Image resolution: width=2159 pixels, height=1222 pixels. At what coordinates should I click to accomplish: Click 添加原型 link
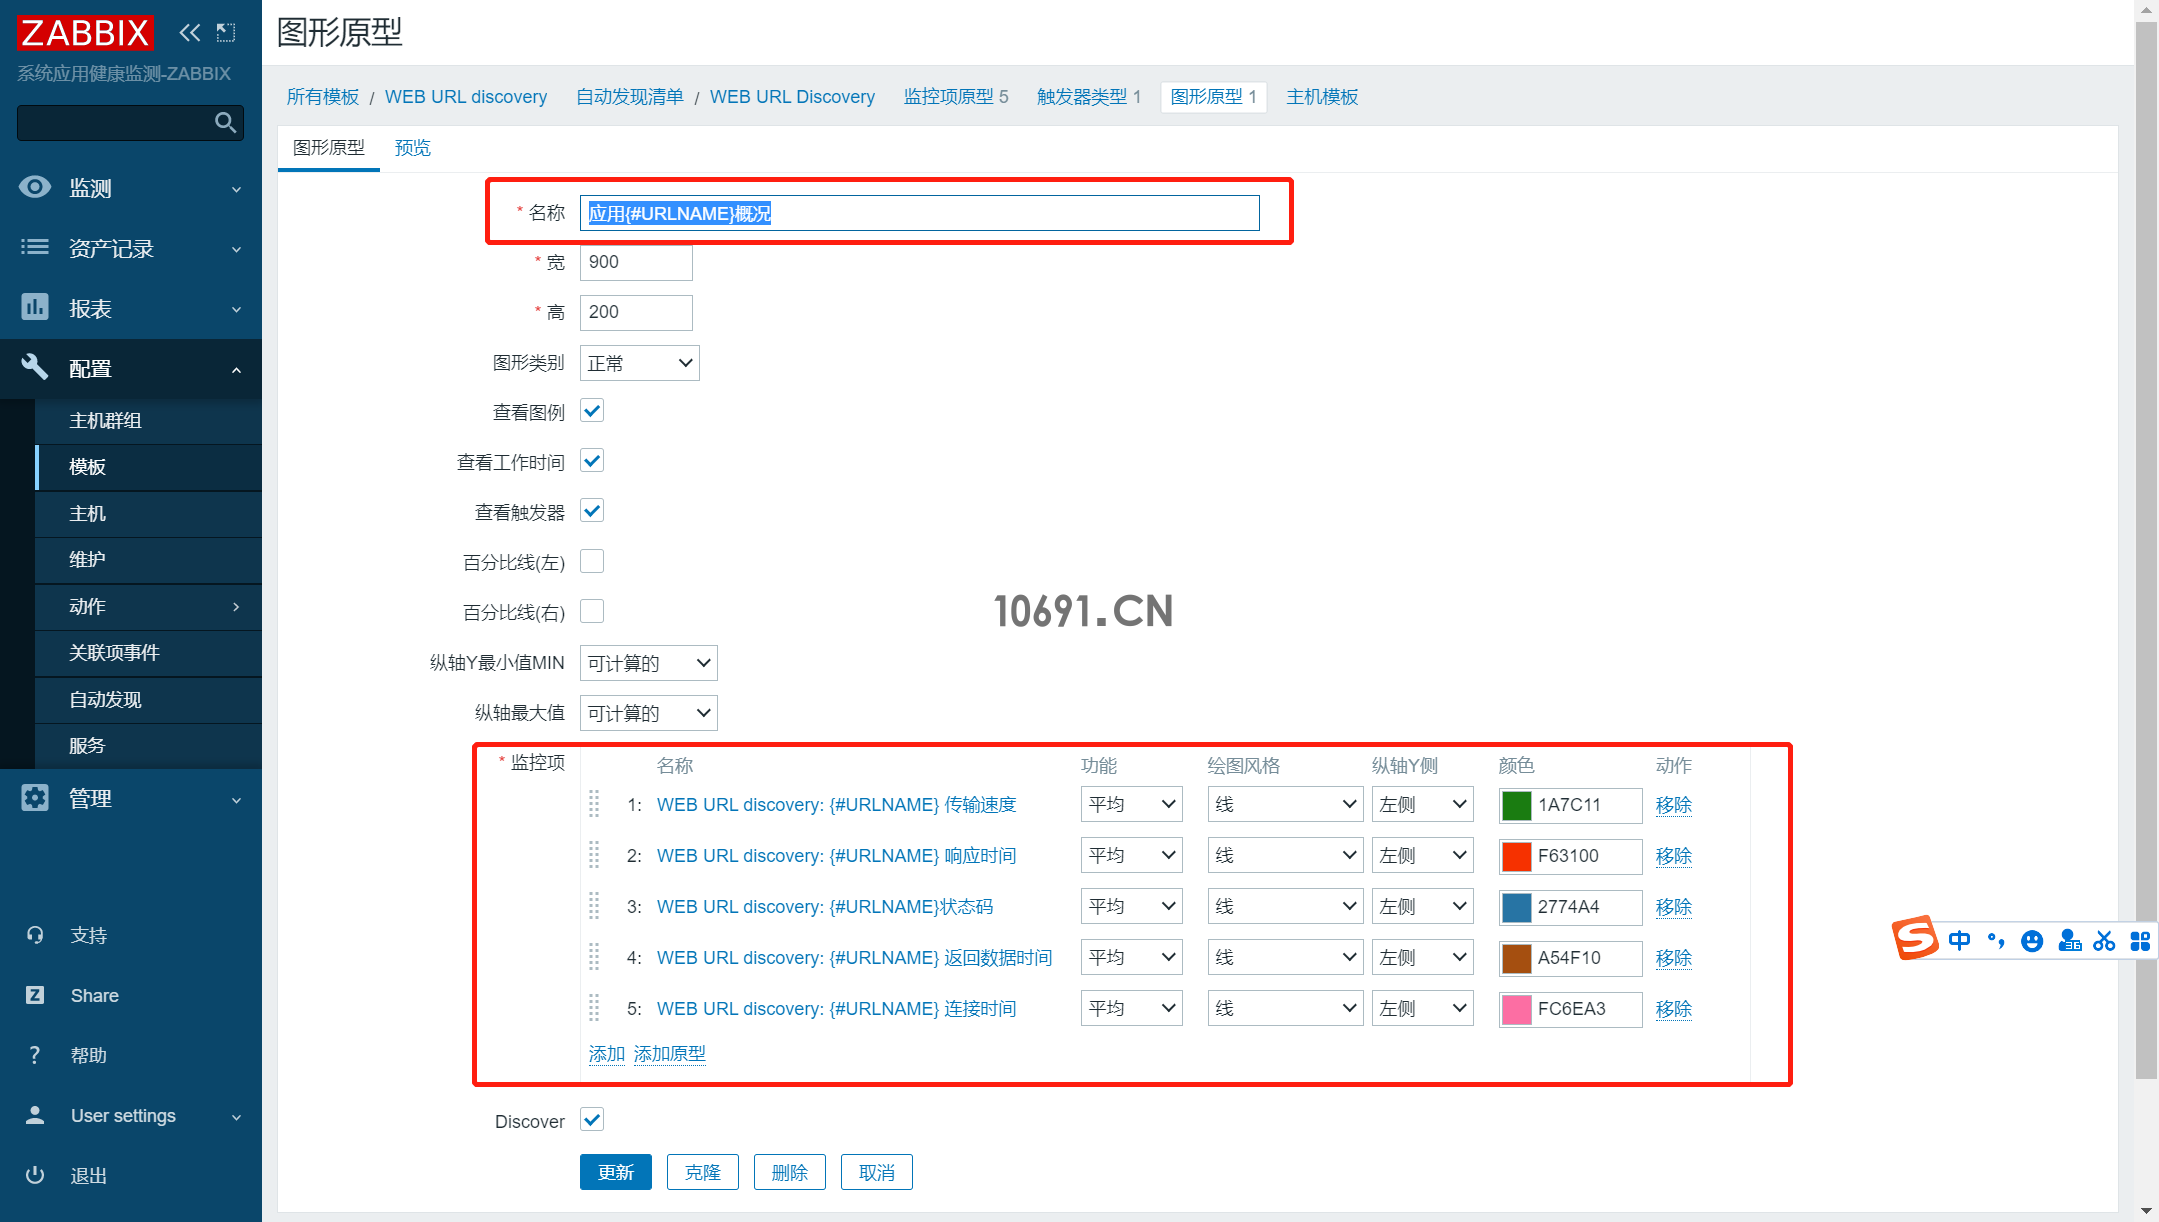point(670,1053)
